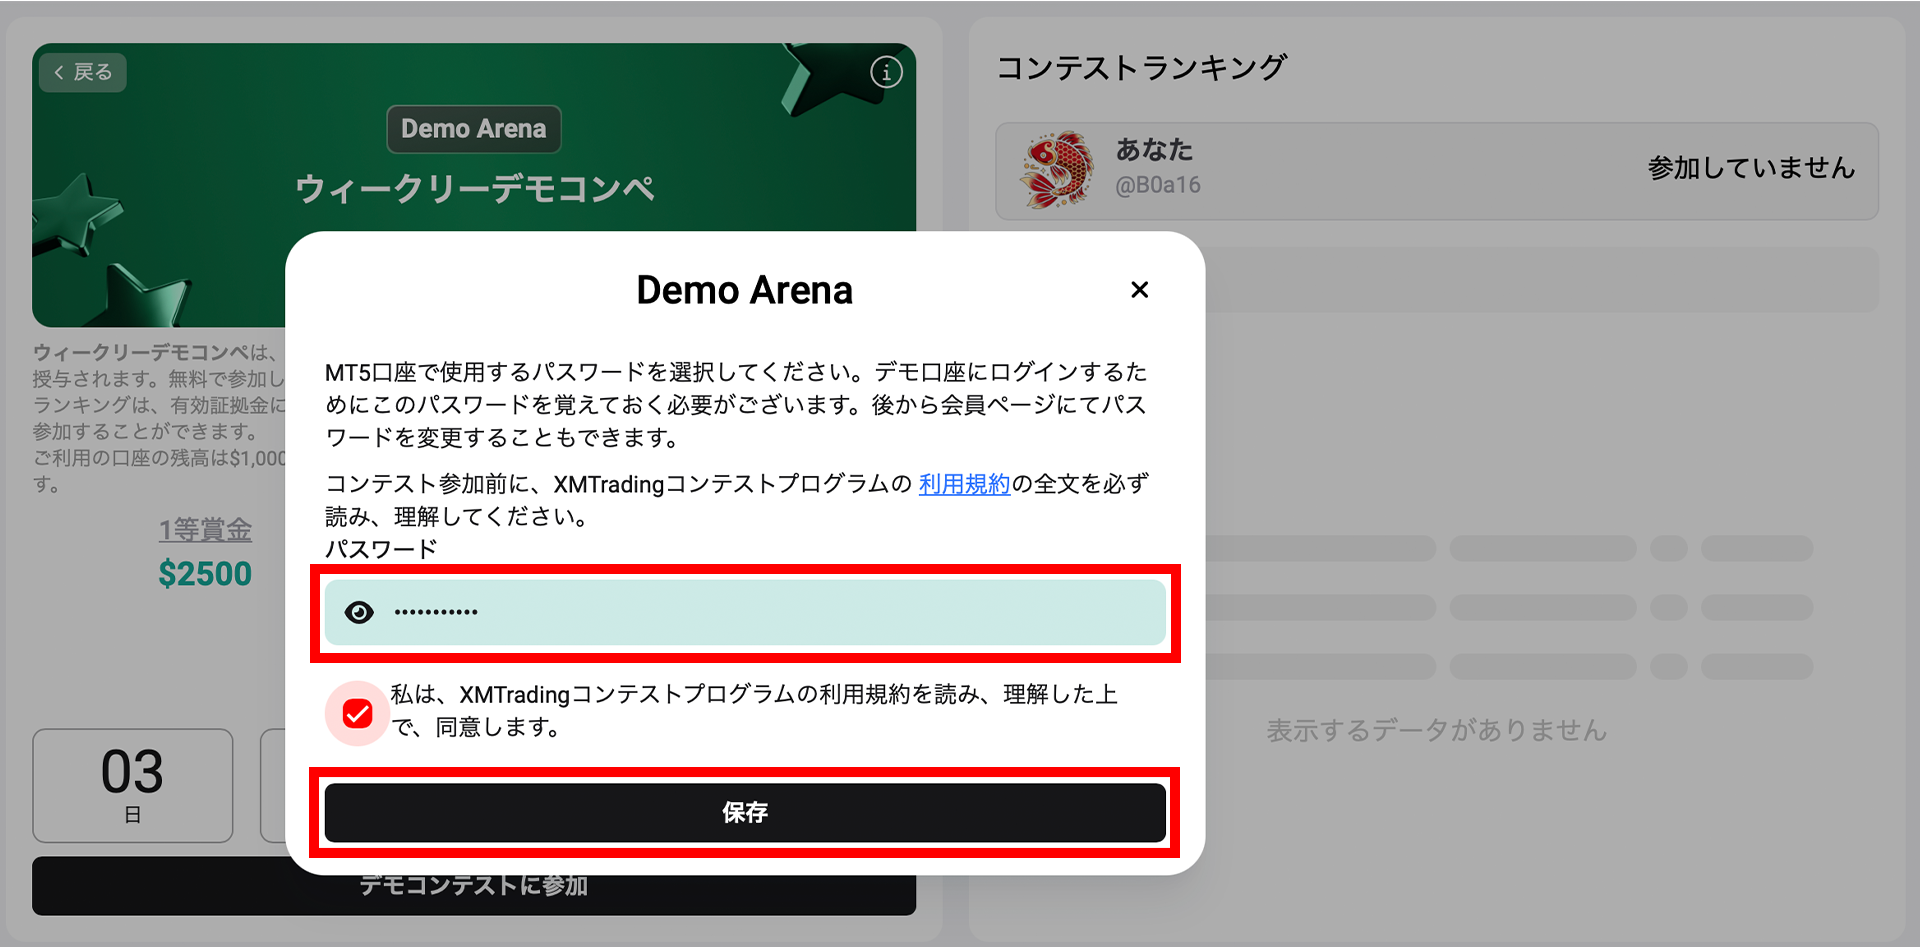Go back with the 戻る button

[x=83, y=72]
